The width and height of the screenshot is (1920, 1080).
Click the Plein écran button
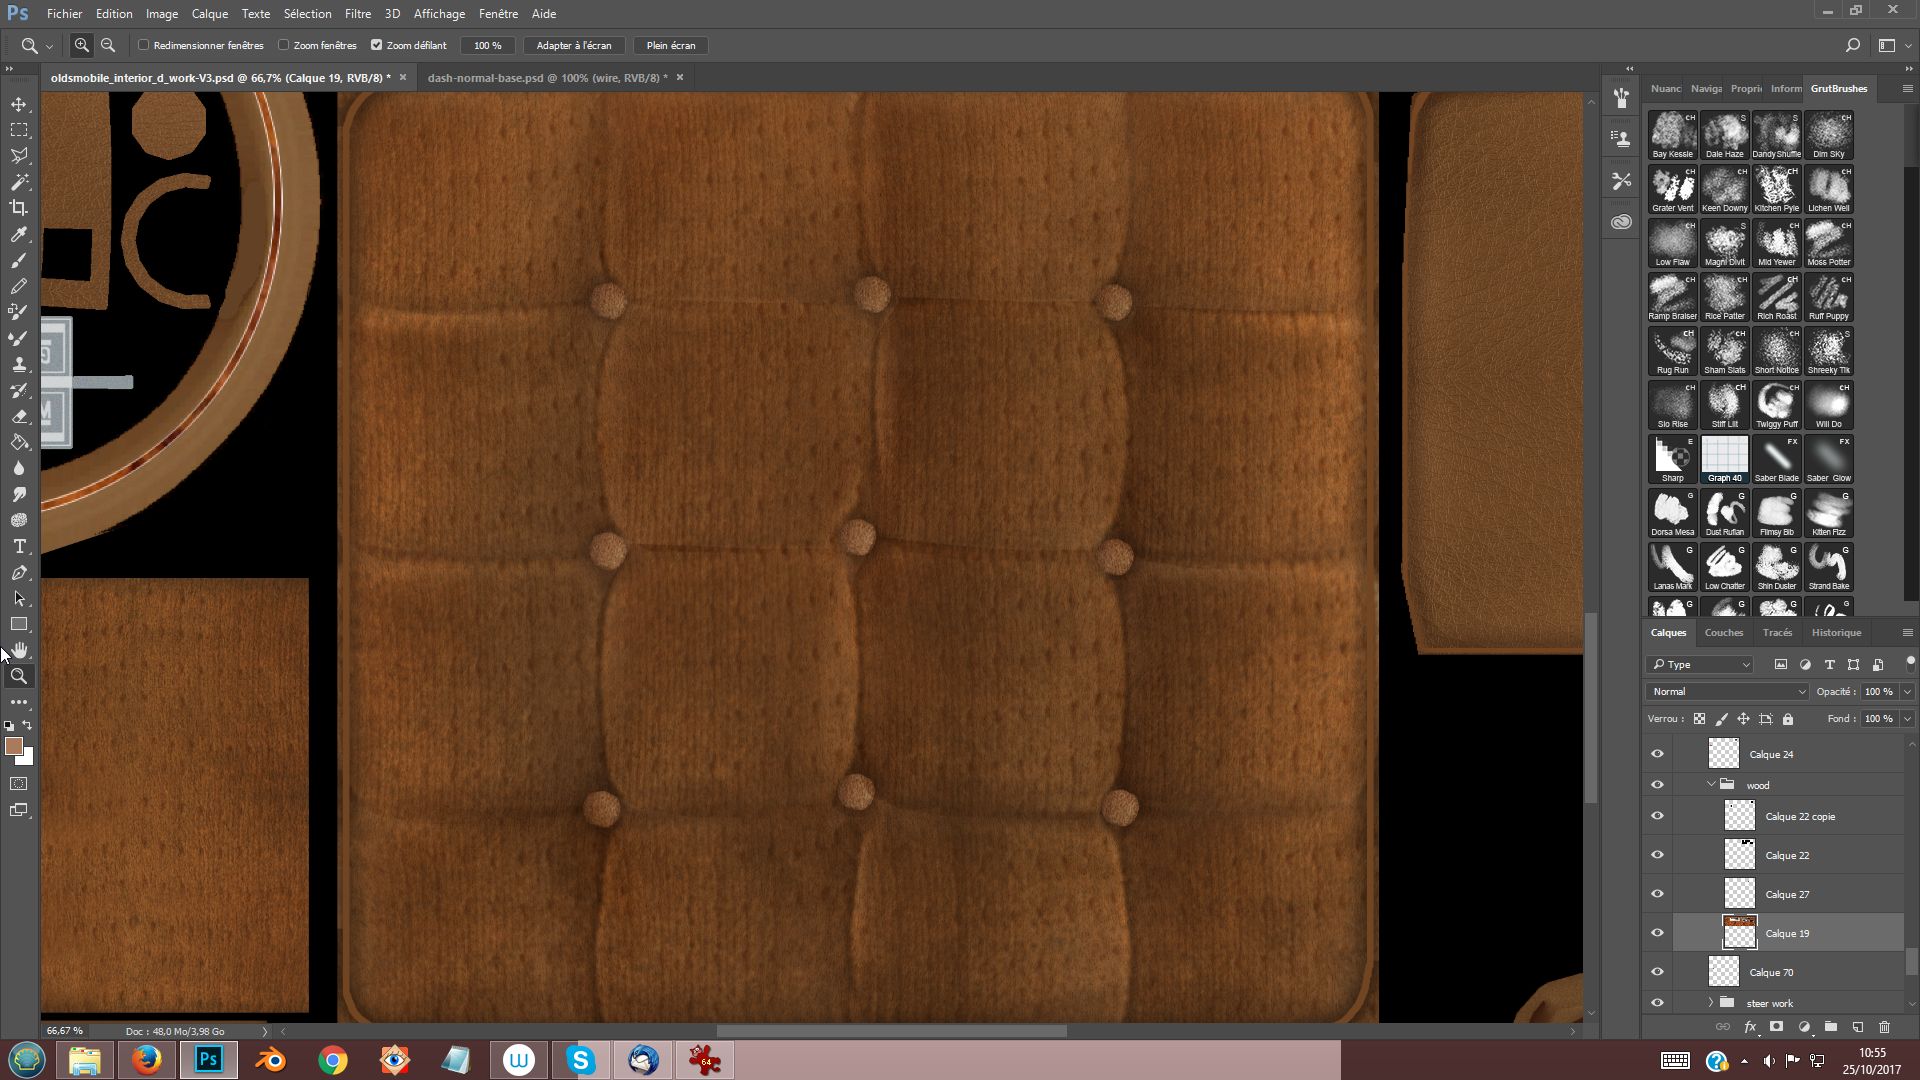670,45
